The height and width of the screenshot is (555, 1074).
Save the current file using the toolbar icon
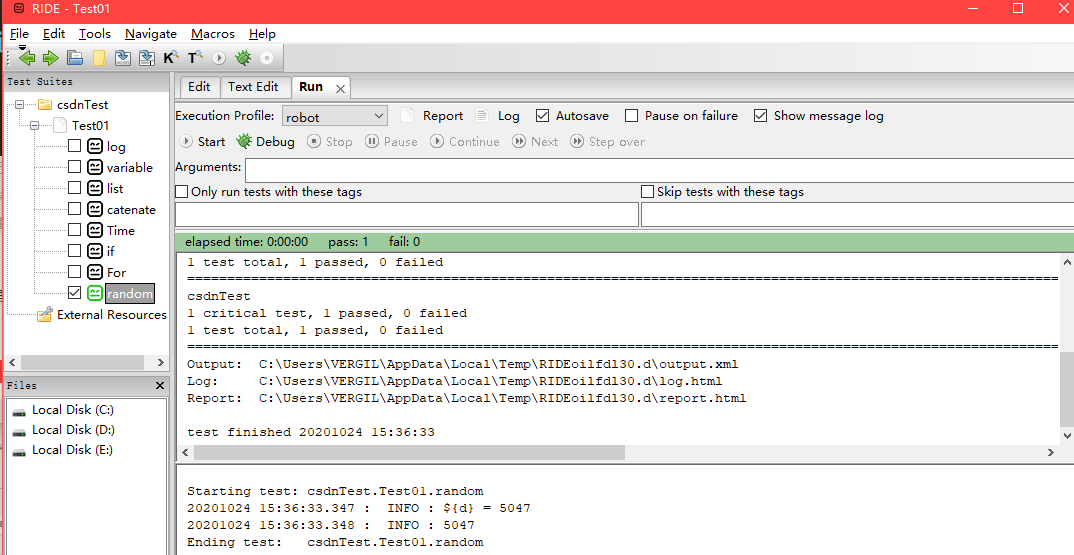pos(123,58)
